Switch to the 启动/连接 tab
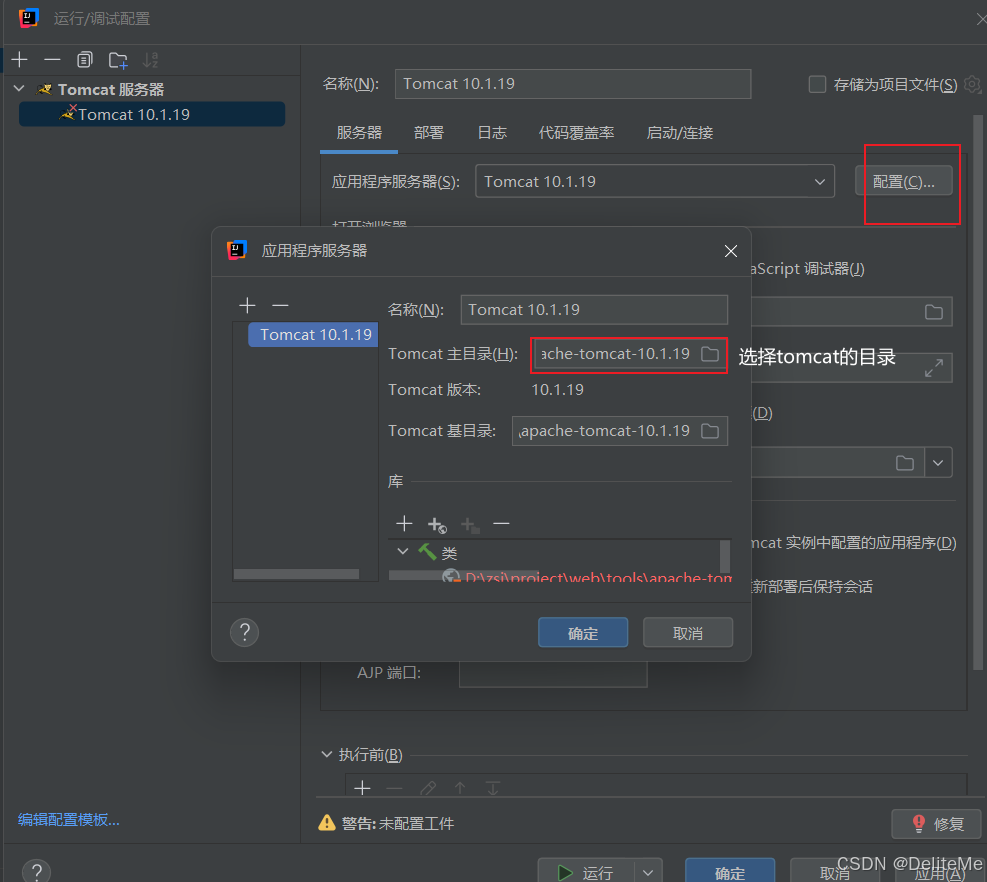The width and height of the screenshot is (987, 882). coord(679,133)
